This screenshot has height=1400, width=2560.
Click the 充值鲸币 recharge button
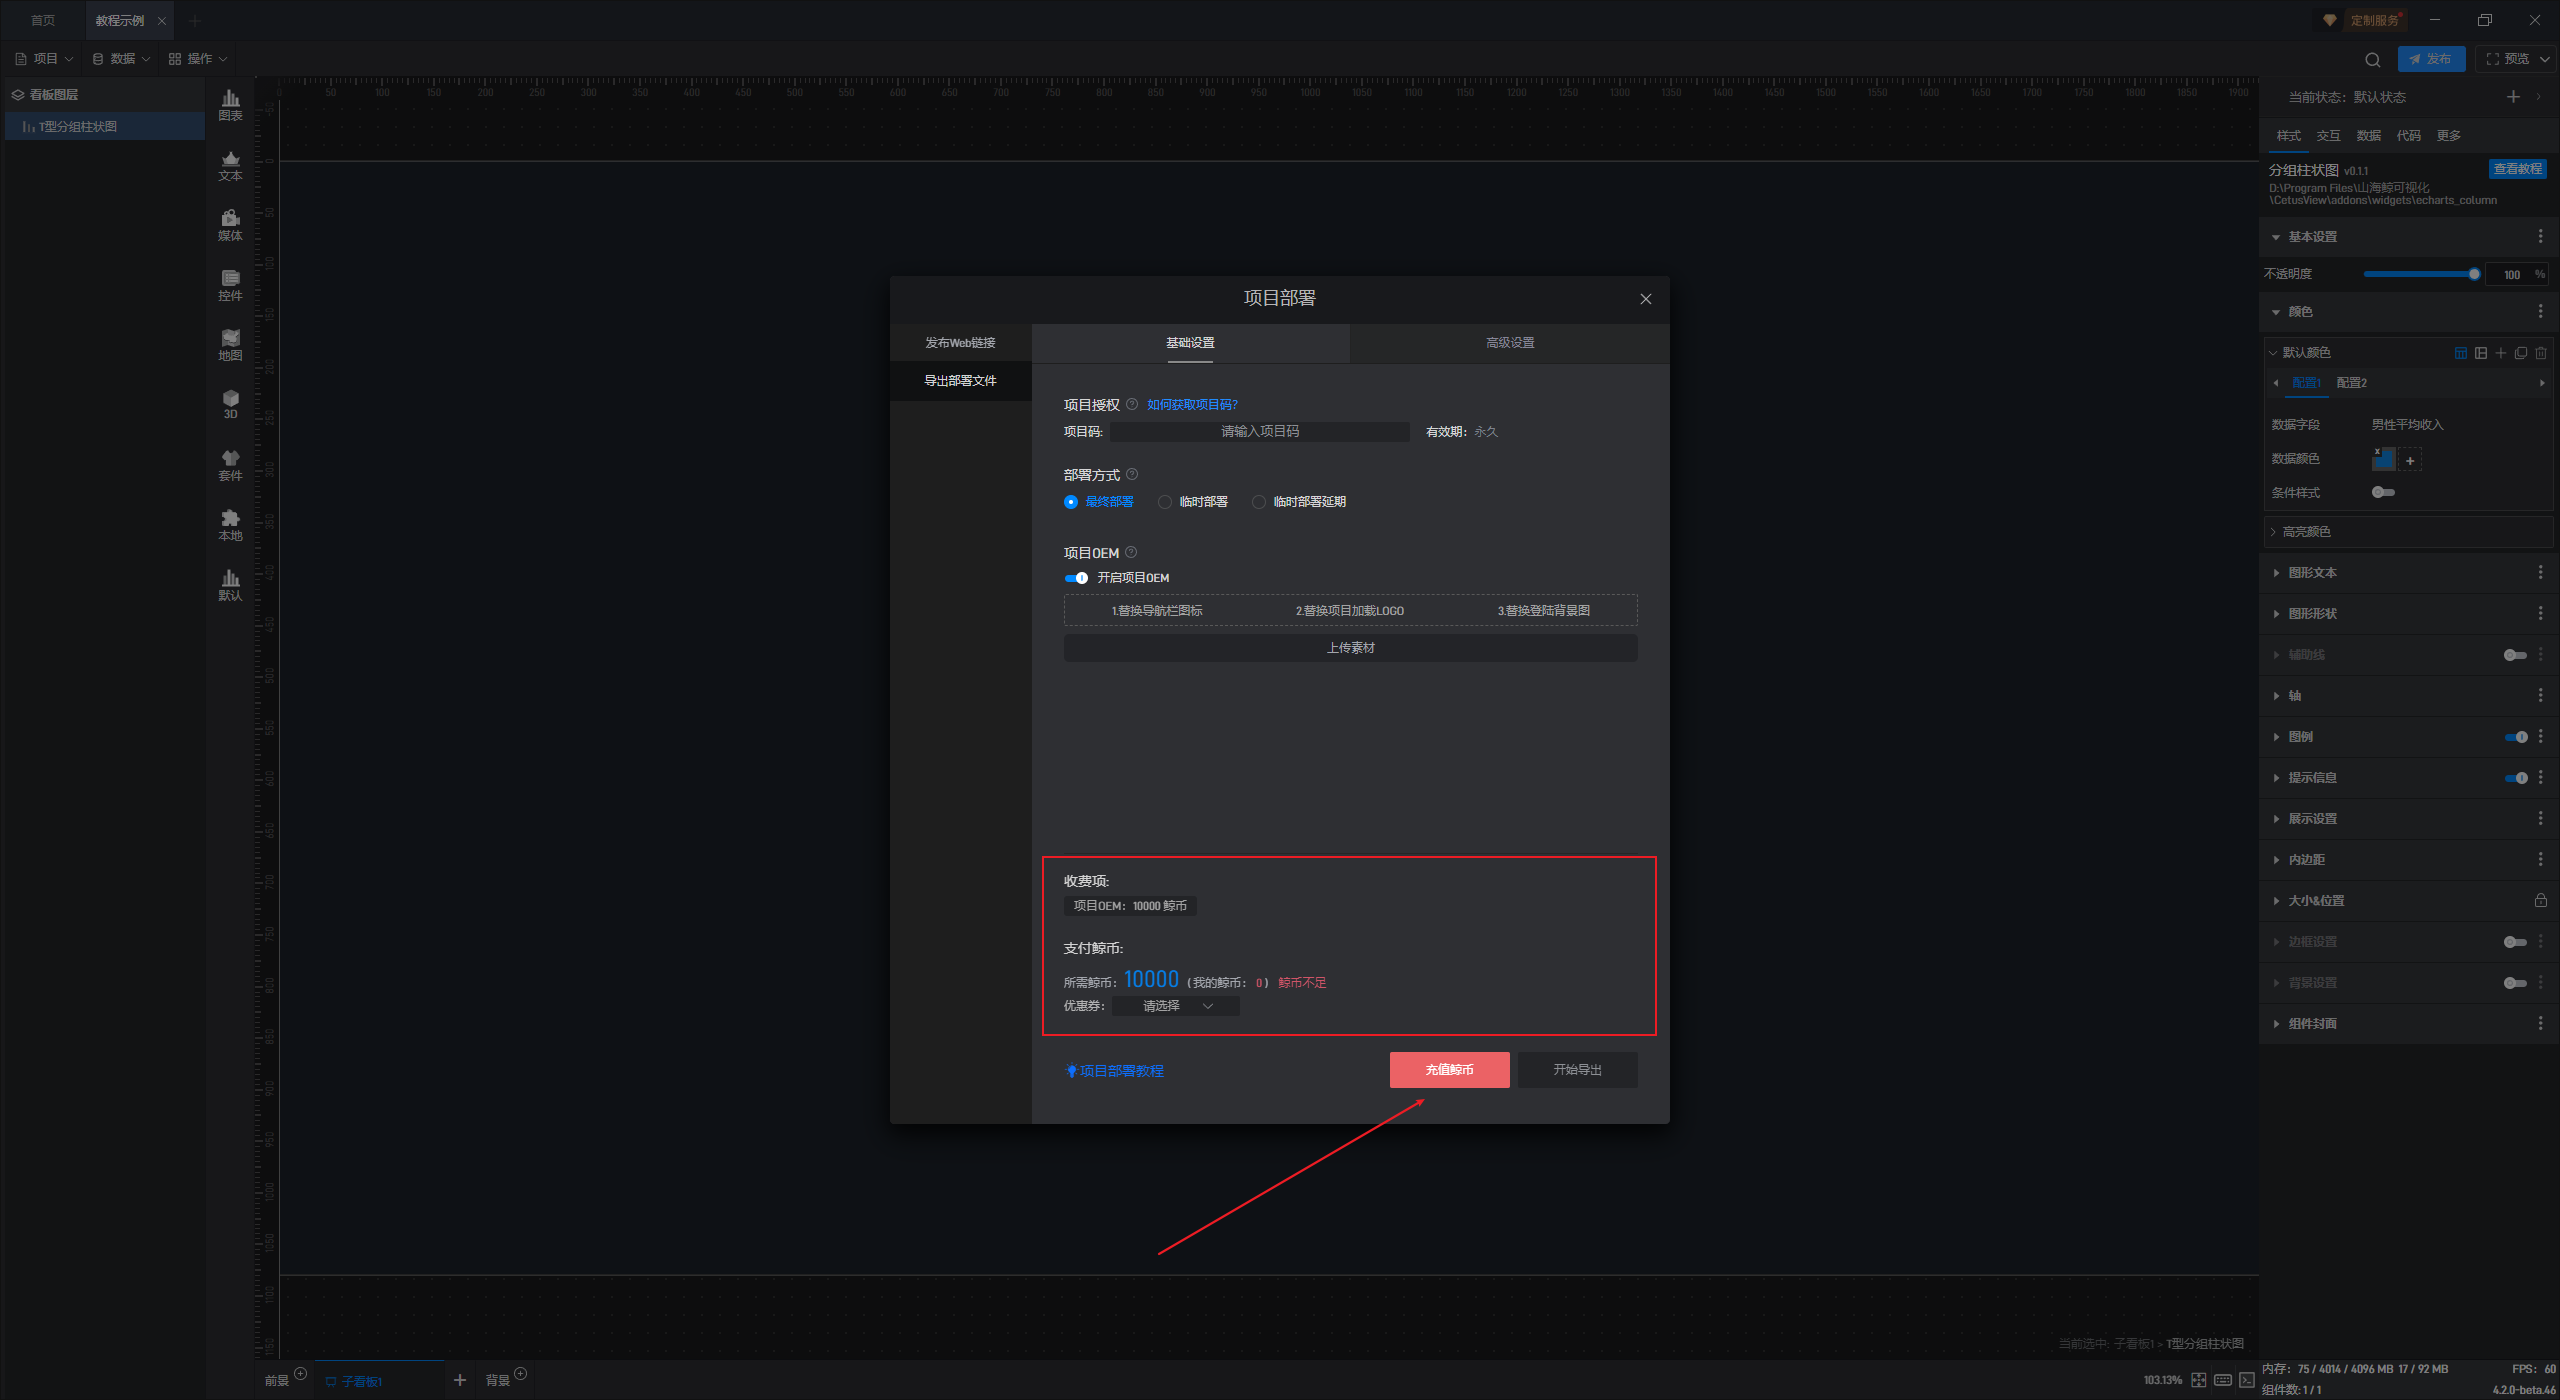tap(1449, 1070)
